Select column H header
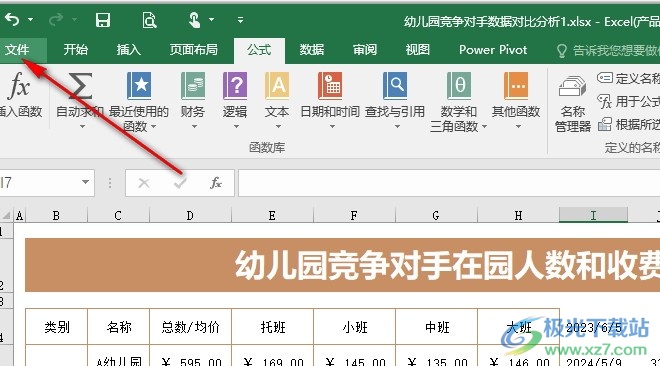 tap(519, 216)
